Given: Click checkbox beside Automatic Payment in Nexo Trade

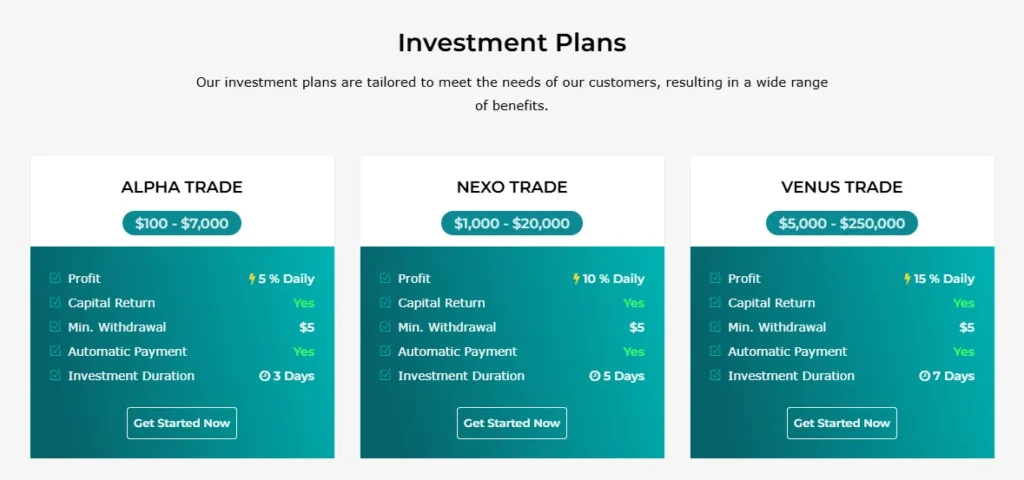Looking at the screenshot, I should 385,351.
